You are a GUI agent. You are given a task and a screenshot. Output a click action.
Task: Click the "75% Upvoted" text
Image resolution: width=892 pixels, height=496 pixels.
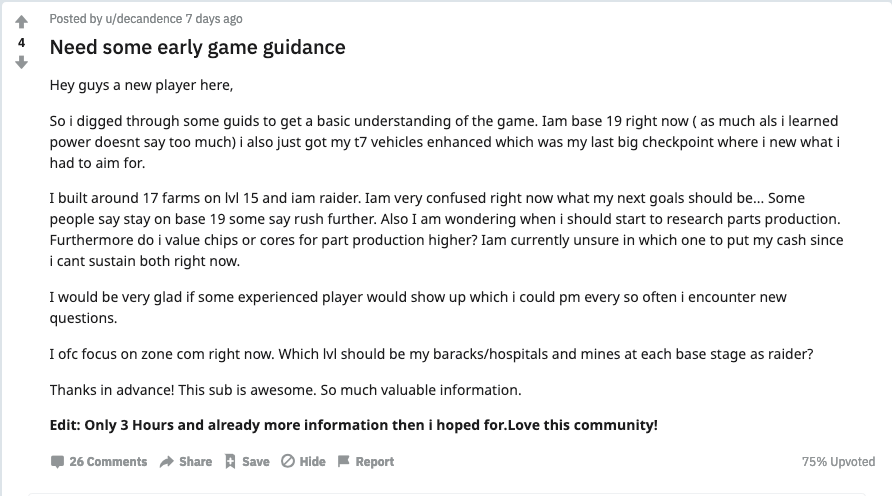pos(838,462)
